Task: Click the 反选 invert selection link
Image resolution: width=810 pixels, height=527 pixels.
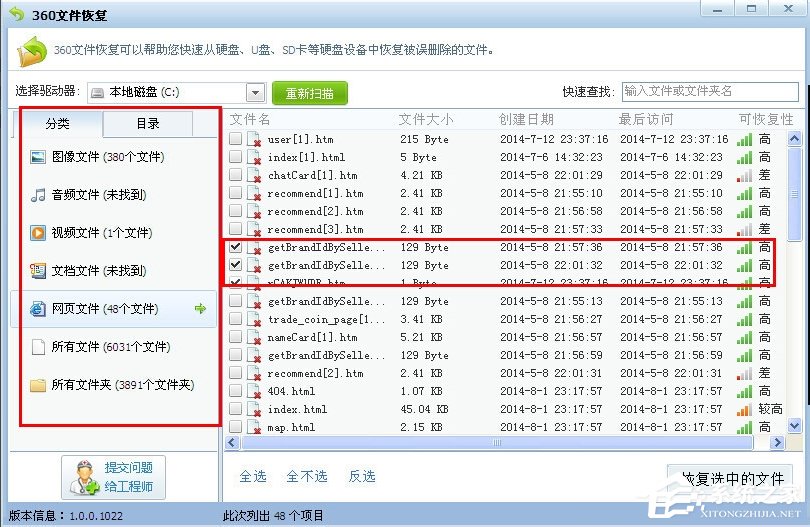Action: point(362,476)
